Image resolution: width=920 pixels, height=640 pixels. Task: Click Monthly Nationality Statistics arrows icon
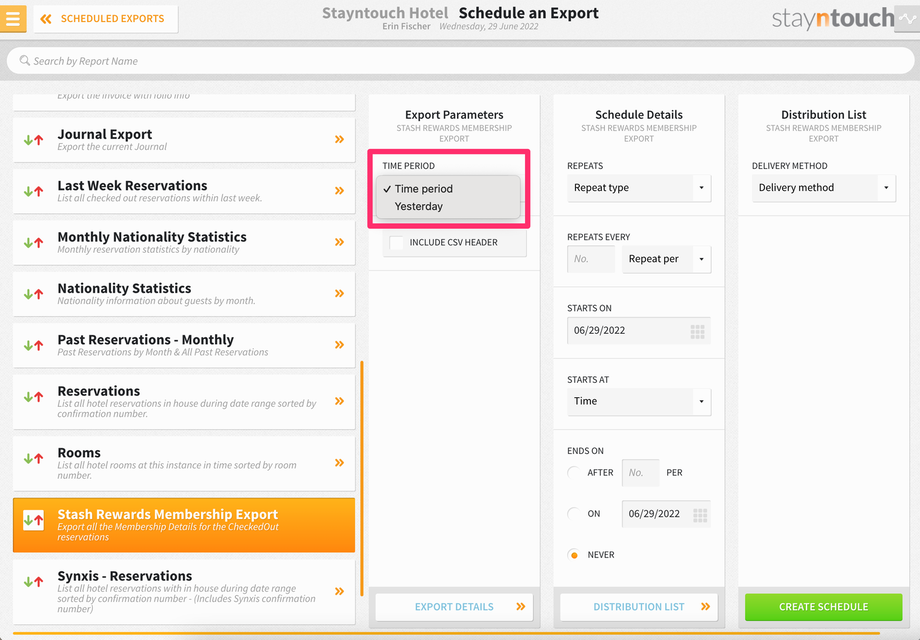(33, 242)
